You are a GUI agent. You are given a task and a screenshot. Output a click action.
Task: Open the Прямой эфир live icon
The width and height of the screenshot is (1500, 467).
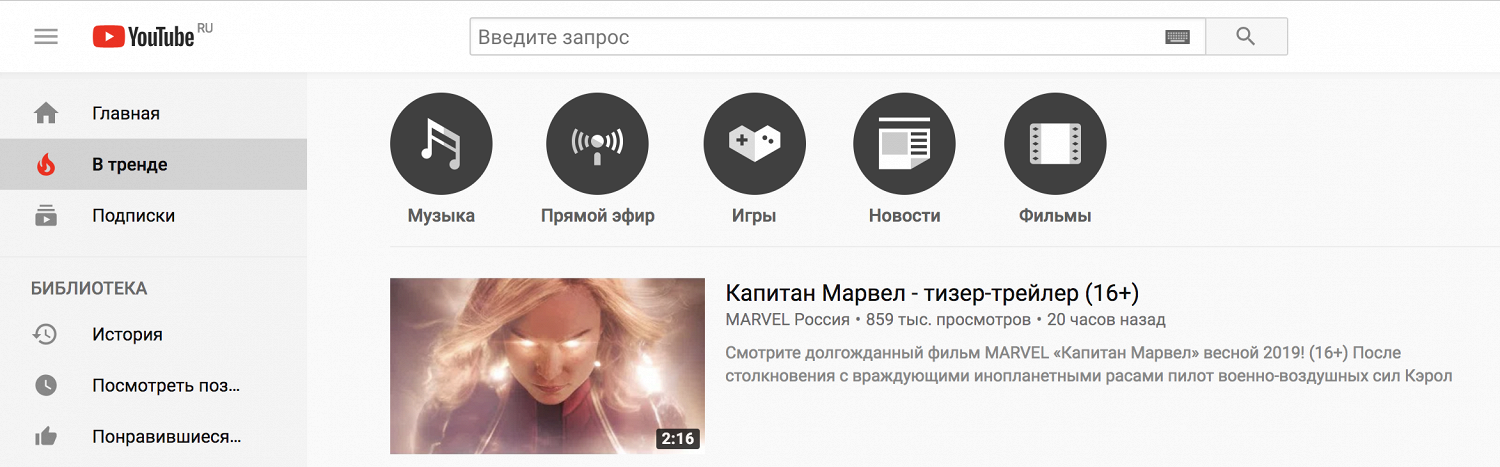(x=597, y=145)
